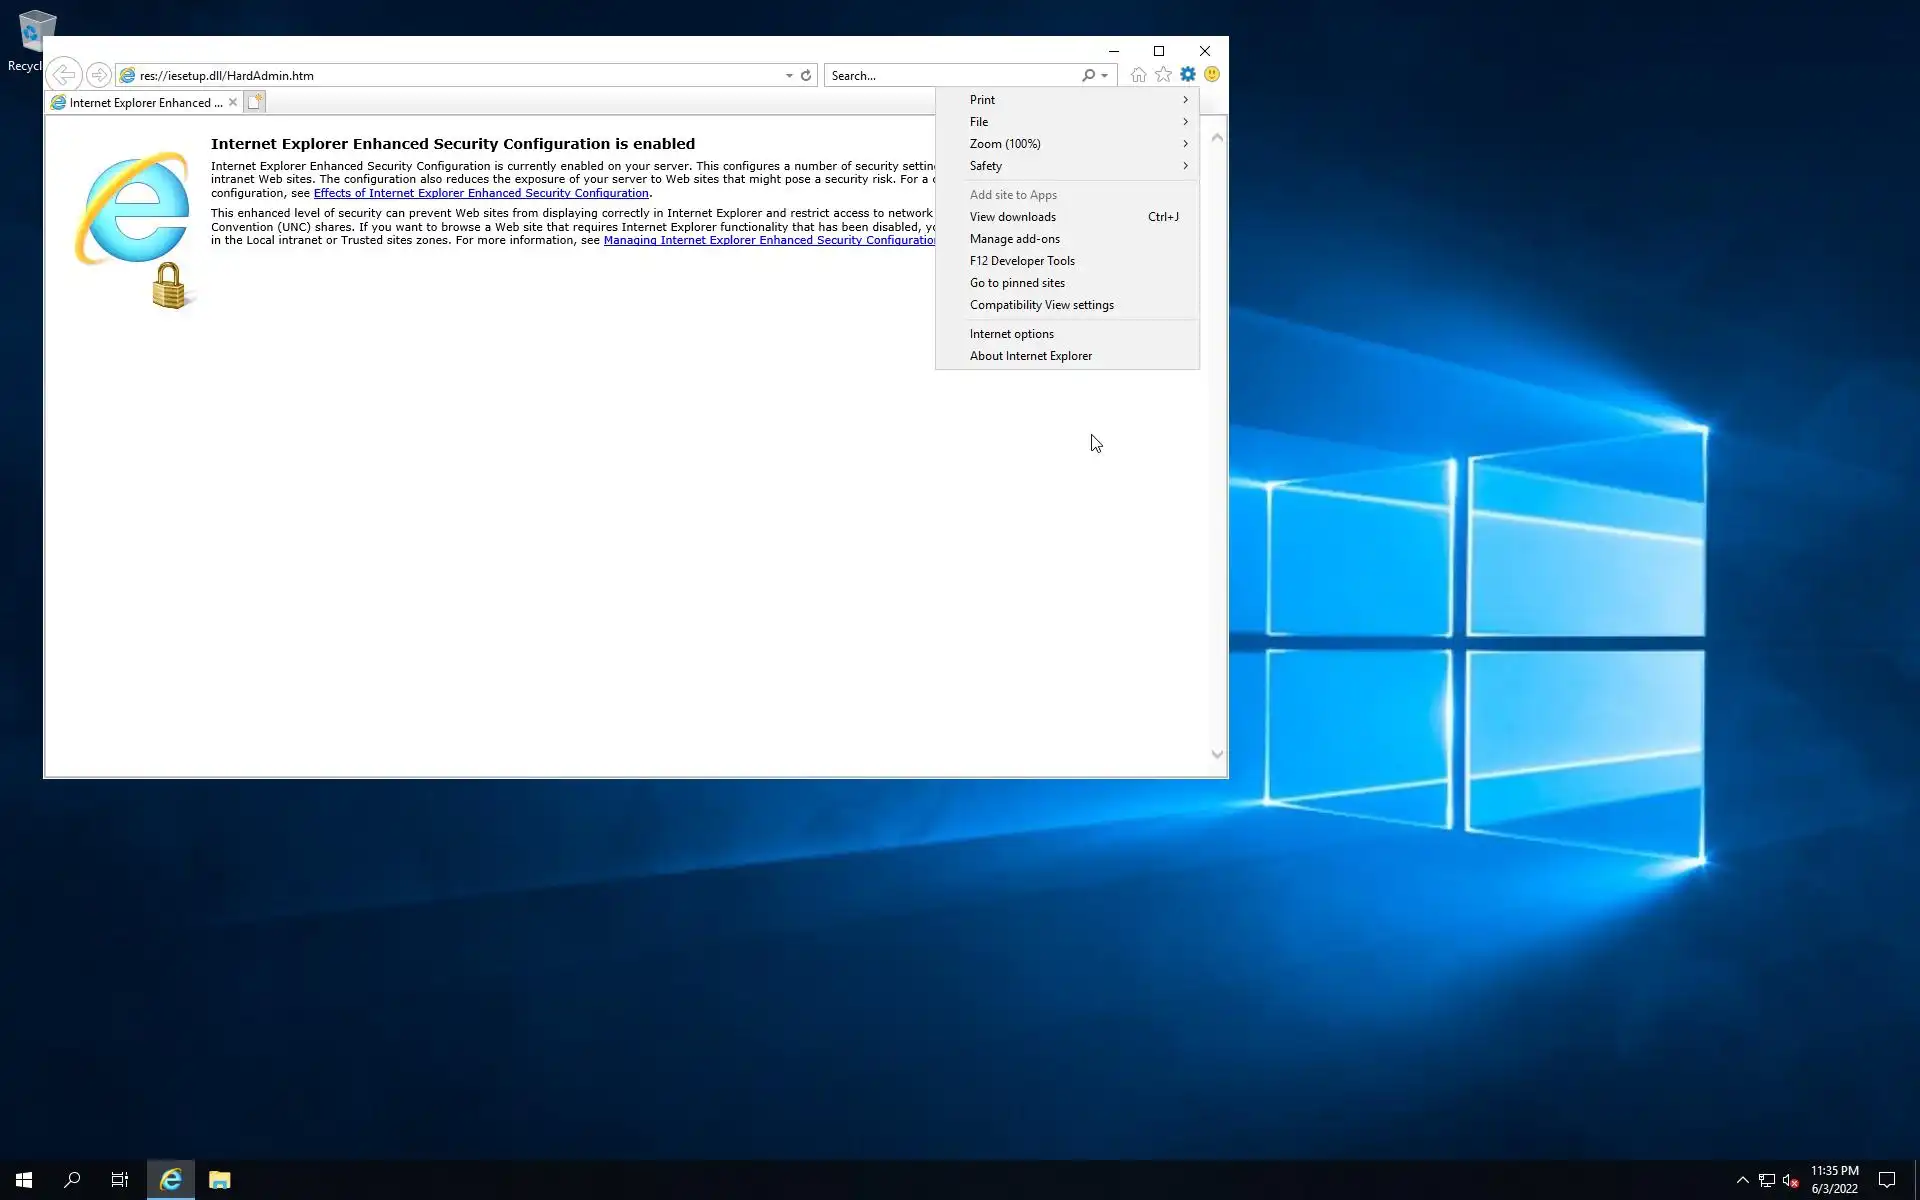This screenshot has width=1920, height=1200.
Task: Open Effects of IE Enhanced Security link
Action: tap(481, 193)
